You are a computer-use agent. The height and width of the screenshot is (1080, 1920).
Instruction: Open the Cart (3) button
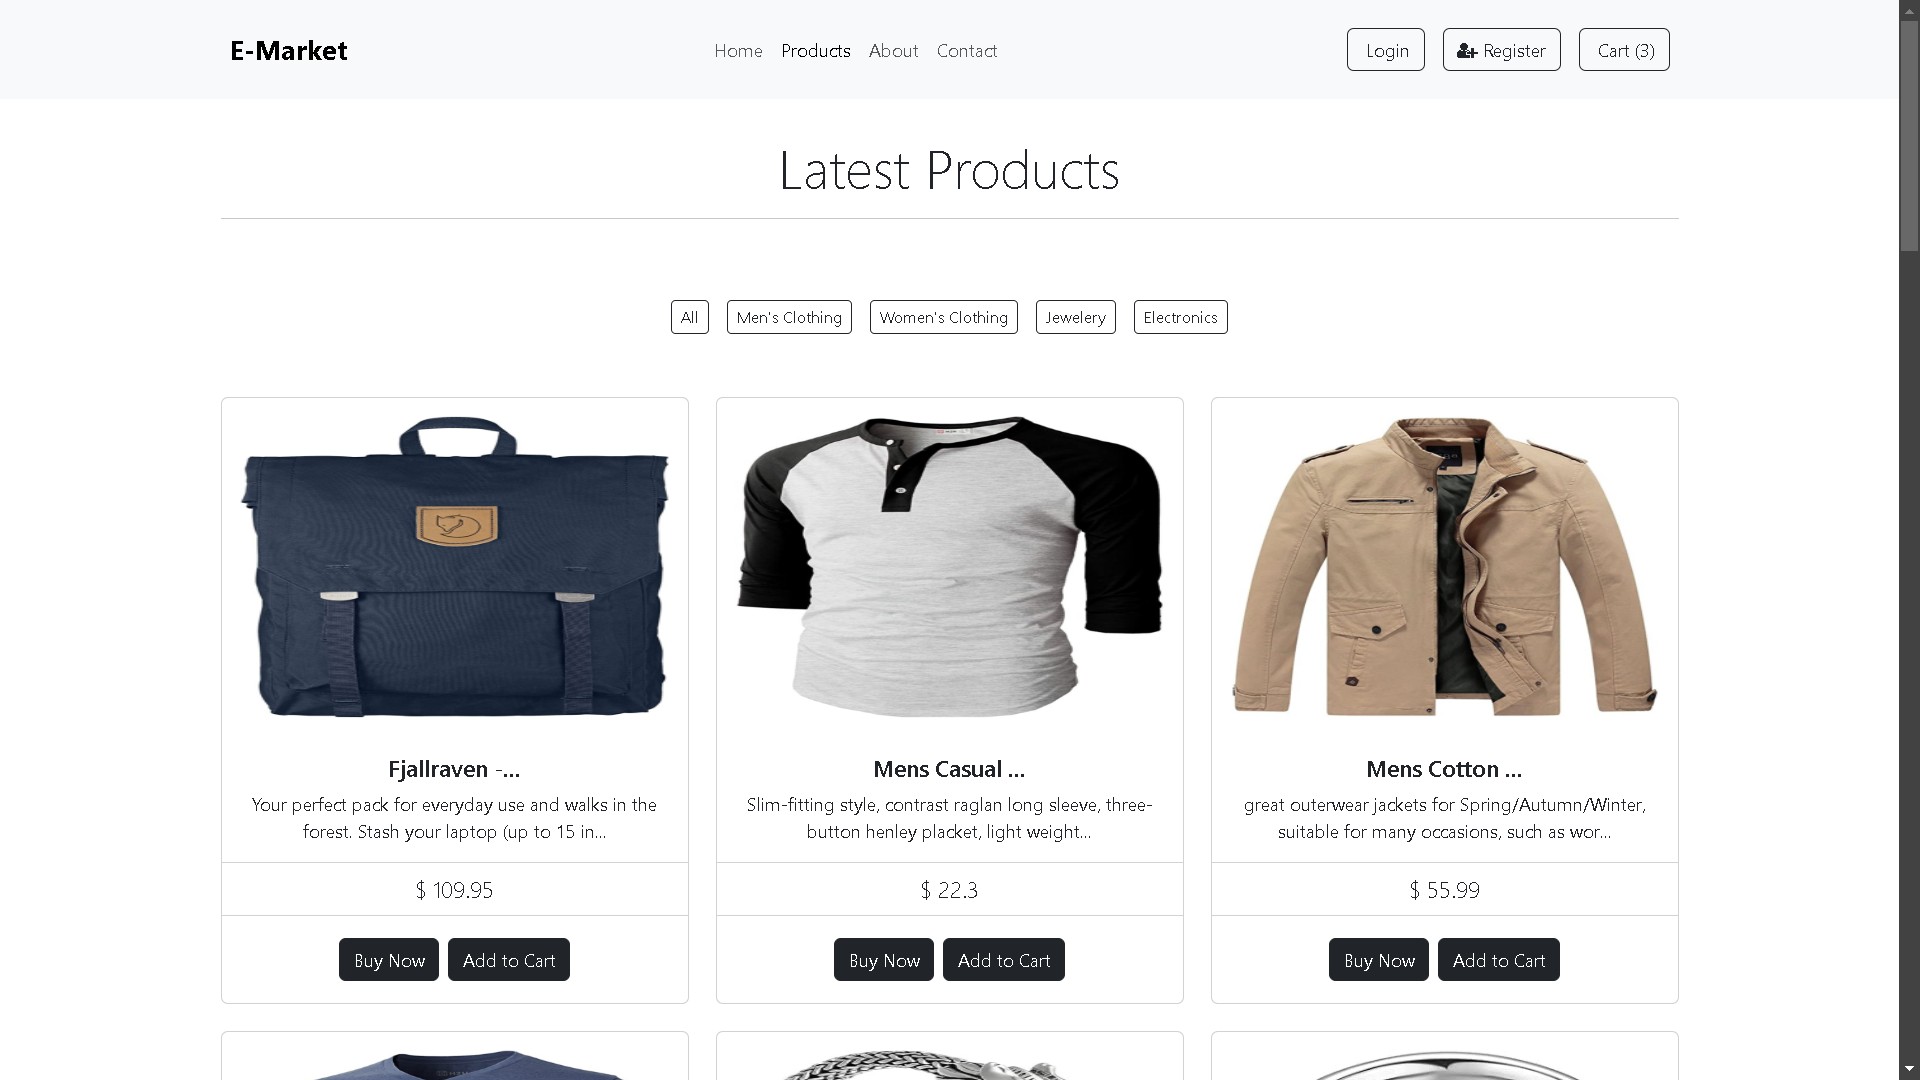tap(1624, 50)
